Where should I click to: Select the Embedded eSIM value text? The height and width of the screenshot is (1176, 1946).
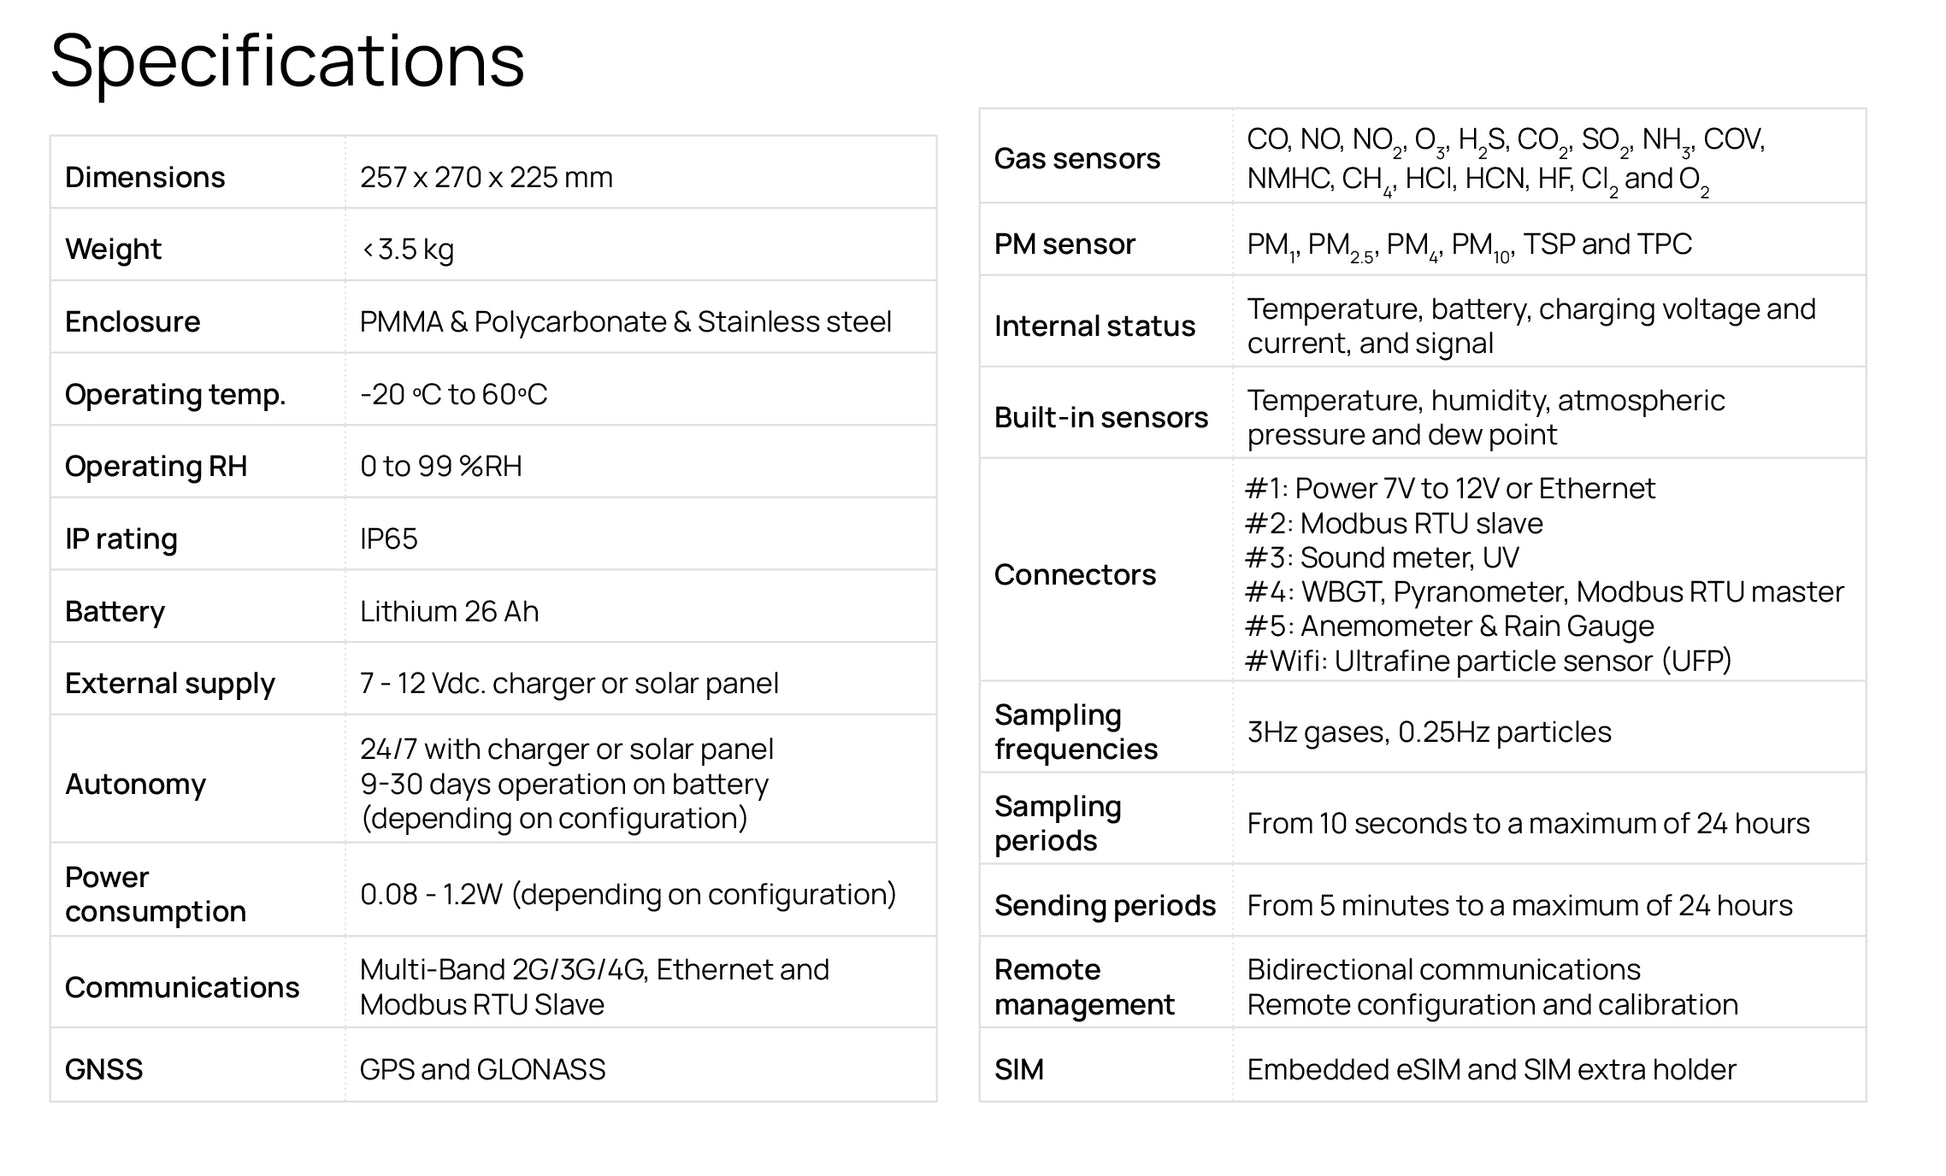click(x=1491, y=1069)
